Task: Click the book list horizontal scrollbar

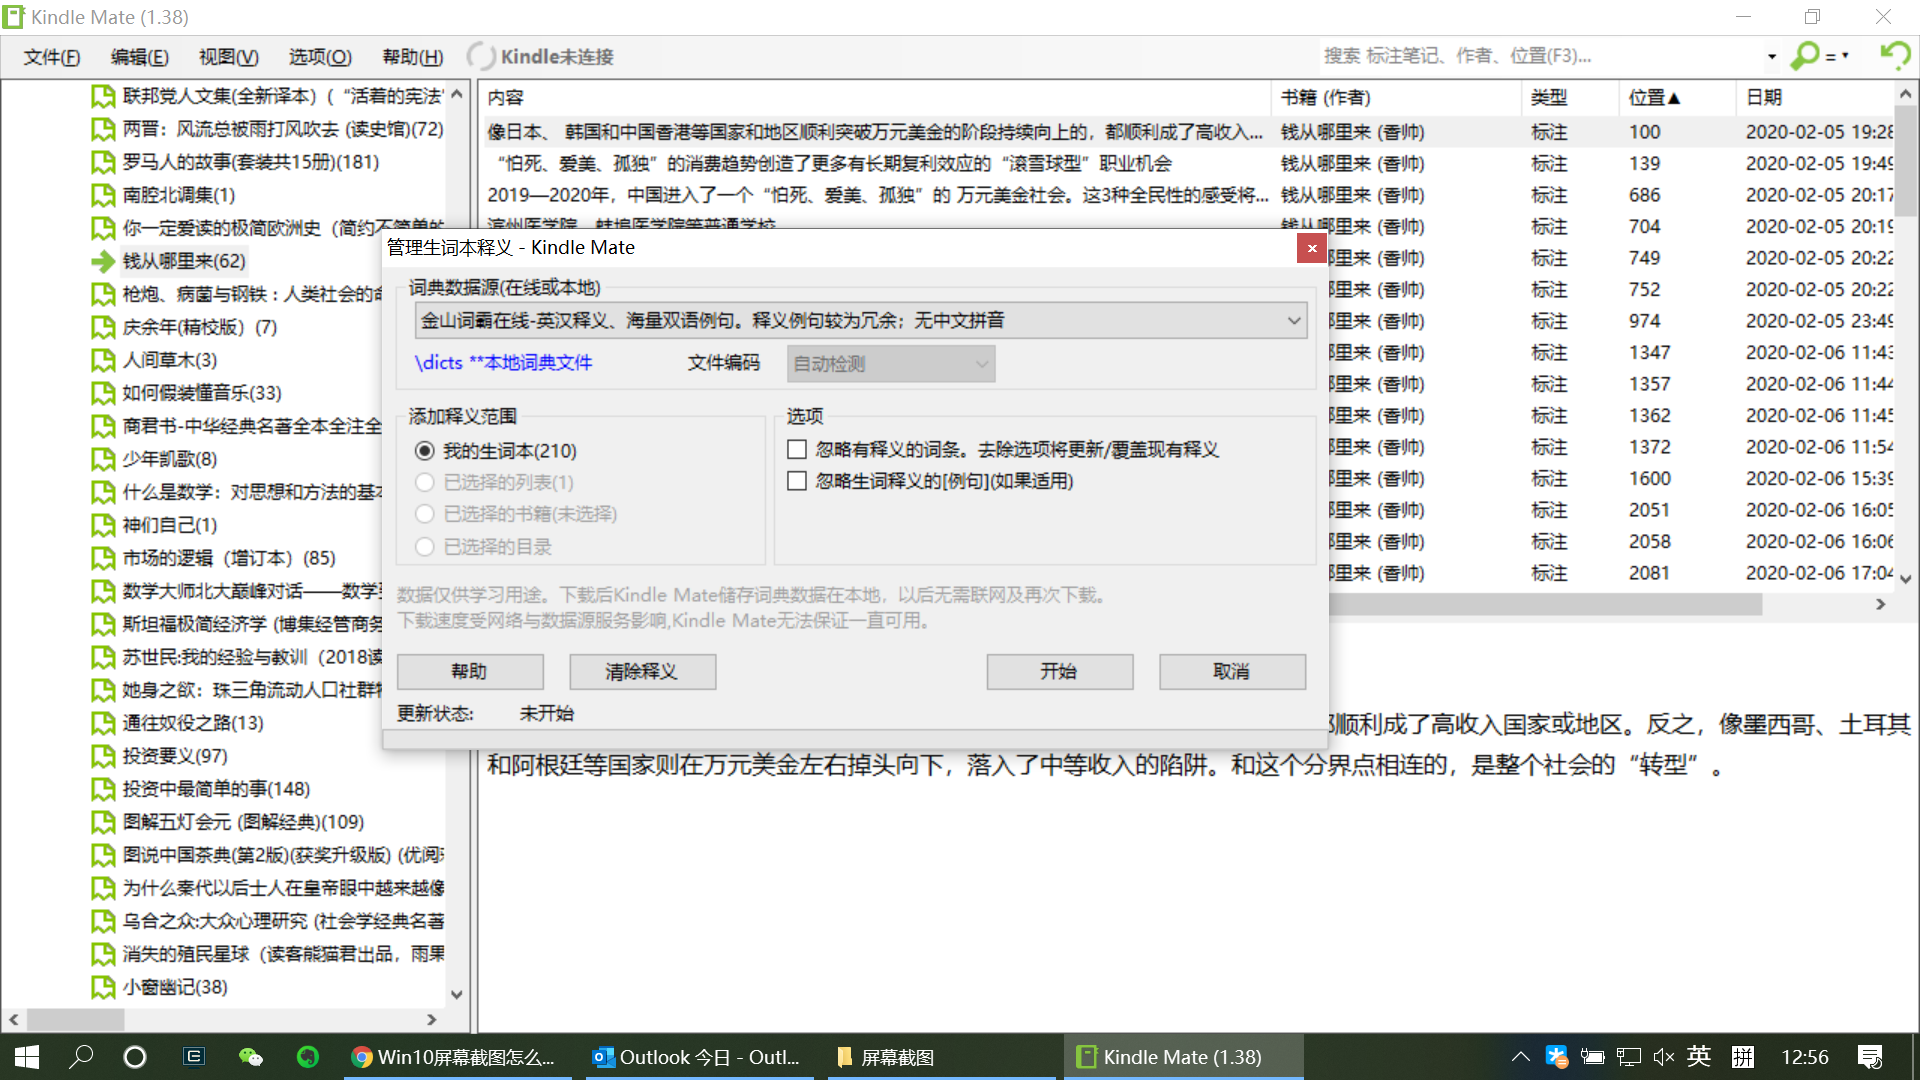Action: 75,1019
